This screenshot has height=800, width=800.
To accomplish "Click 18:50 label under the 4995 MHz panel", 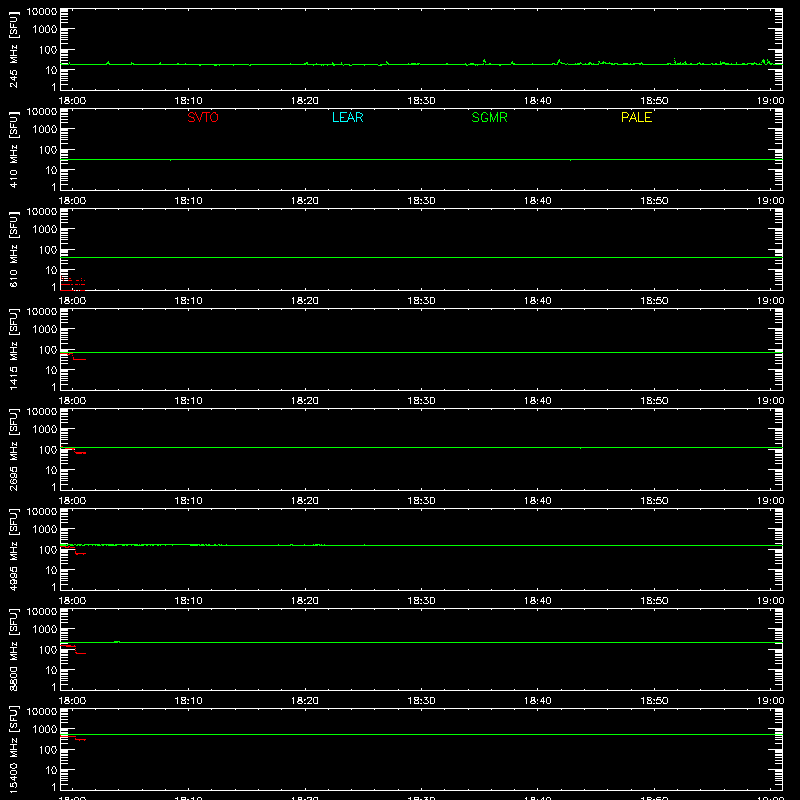I will pos(654,601).
